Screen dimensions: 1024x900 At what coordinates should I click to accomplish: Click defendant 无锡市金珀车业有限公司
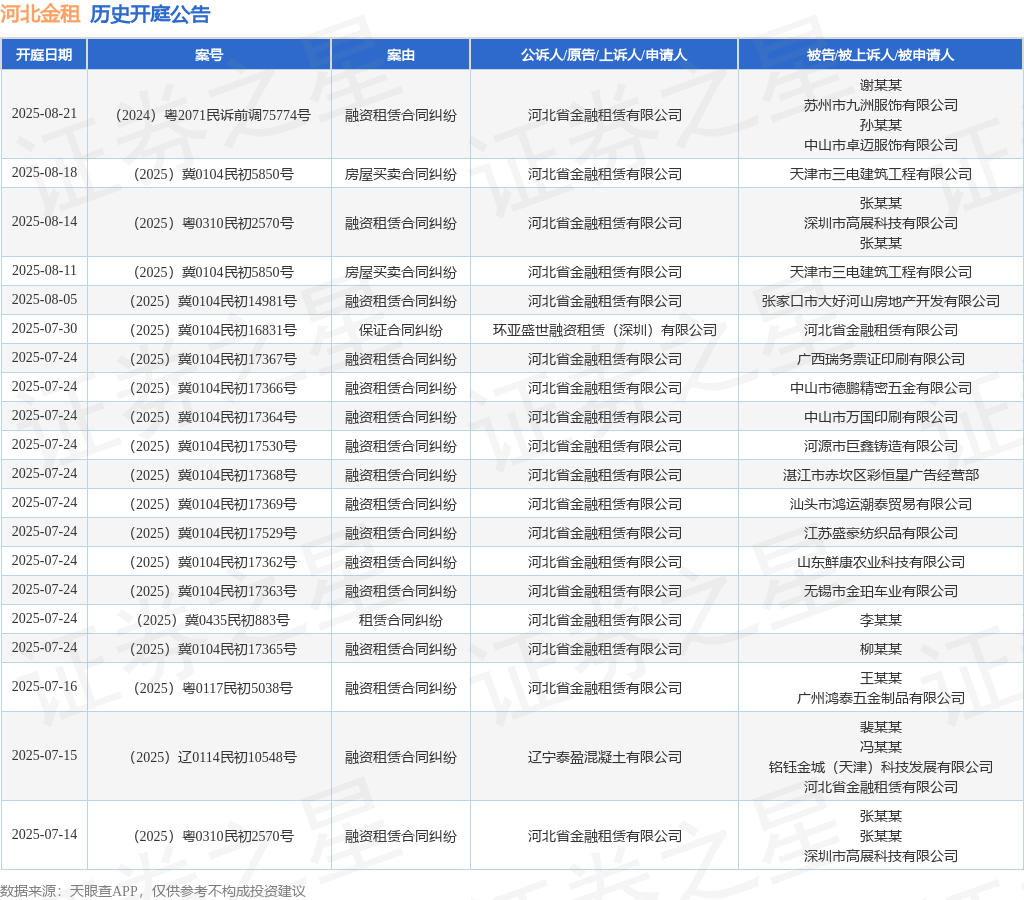(x=880, y=592)
